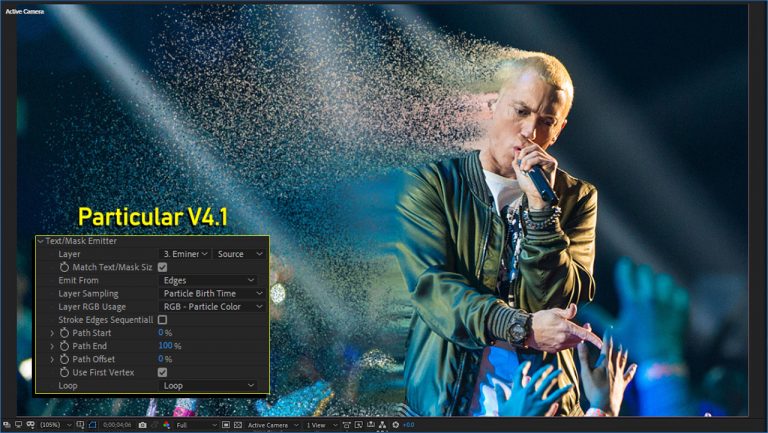Enable Stroke Edges Sequentially checkbox
Screen dimensions: 768x433
[x=163, y=320]
